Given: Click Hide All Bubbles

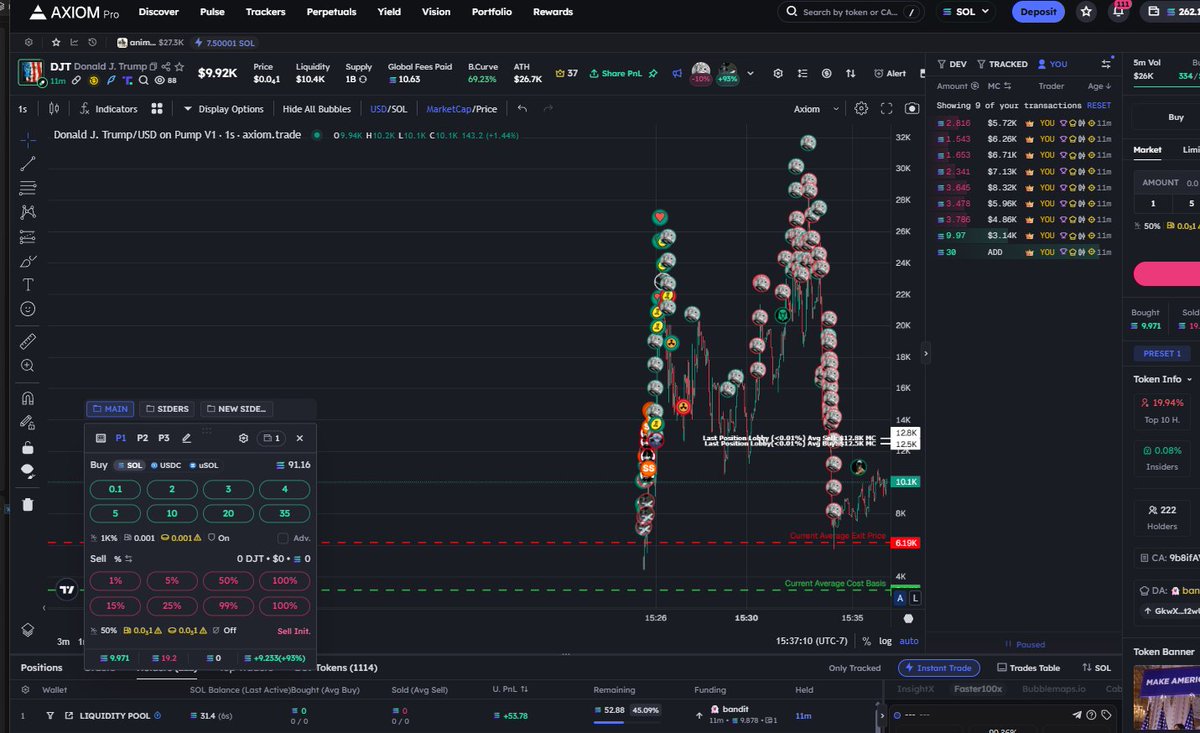Looking at the screenshot, I should [317, 109].
